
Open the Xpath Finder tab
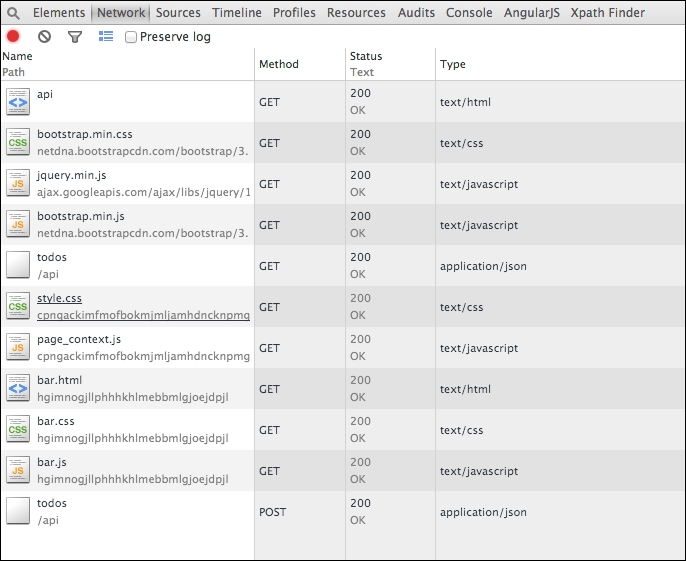click(607, 13)
